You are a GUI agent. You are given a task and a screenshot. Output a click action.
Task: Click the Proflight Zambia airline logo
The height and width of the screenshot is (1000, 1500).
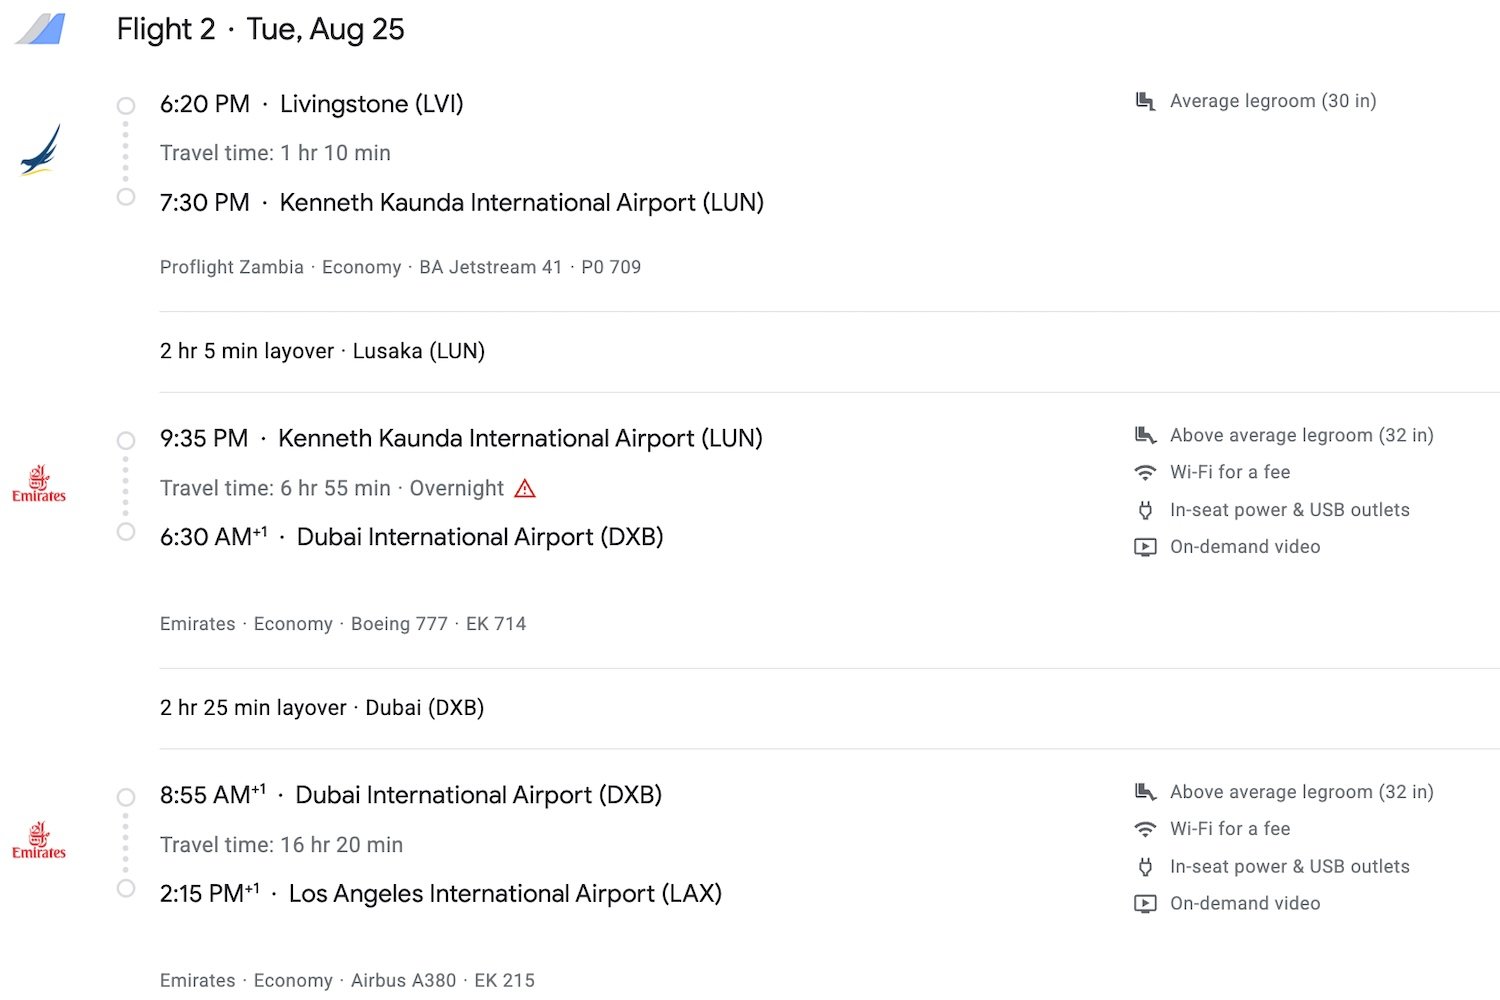(41, 150)
